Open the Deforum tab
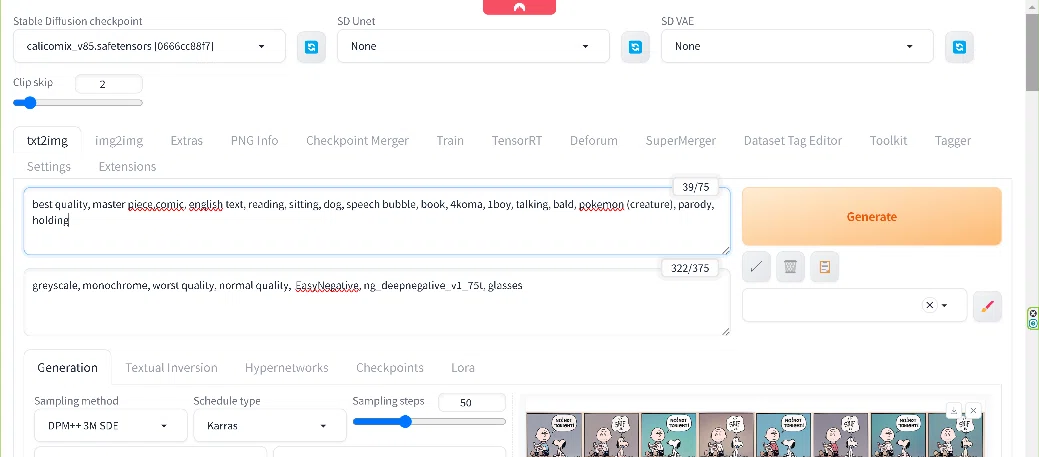Viewport: 1039px width, 457px height. point(594,140)
